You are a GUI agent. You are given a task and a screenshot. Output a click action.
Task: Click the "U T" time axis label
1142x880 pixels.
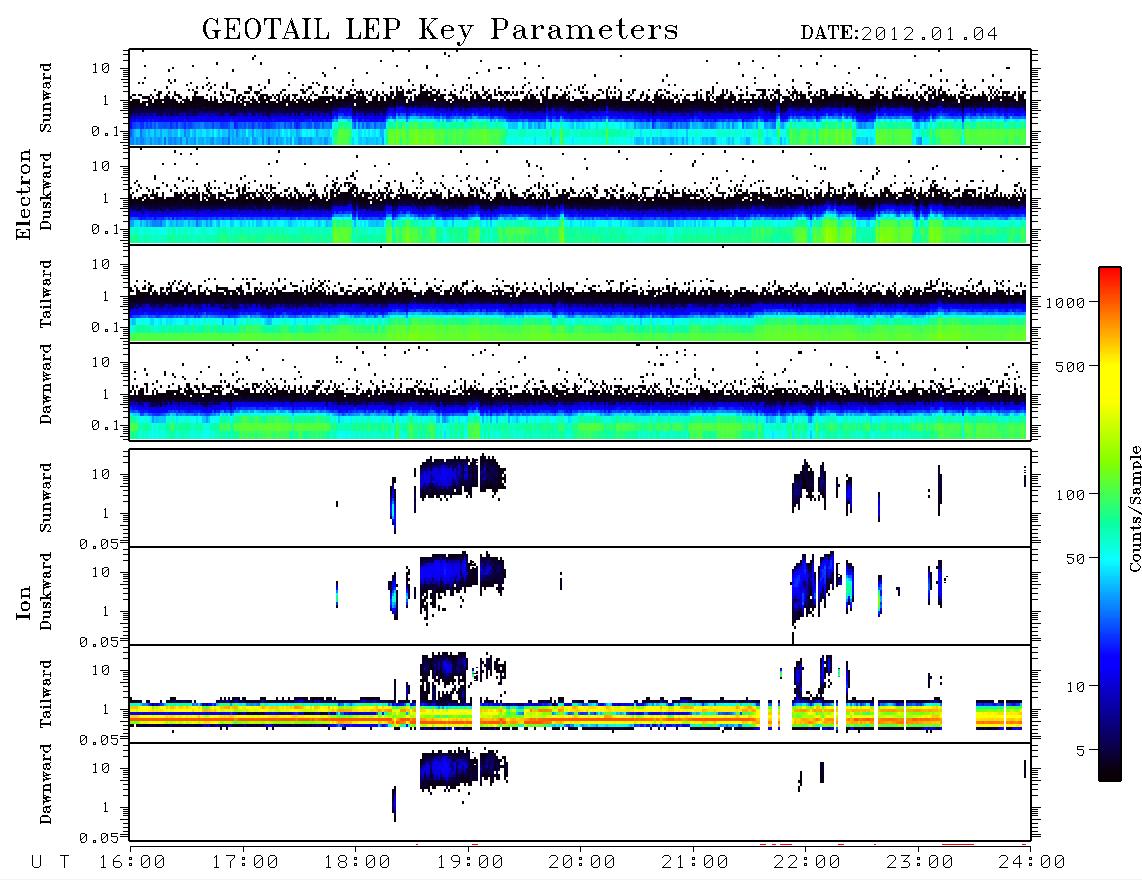point(50,863)
